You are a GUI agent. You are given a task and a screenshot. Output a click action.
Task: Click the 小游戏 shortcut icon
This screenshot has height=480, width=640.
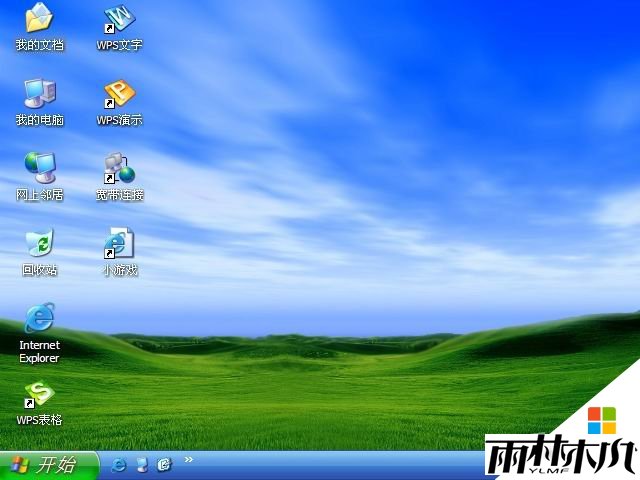point(119,243)
